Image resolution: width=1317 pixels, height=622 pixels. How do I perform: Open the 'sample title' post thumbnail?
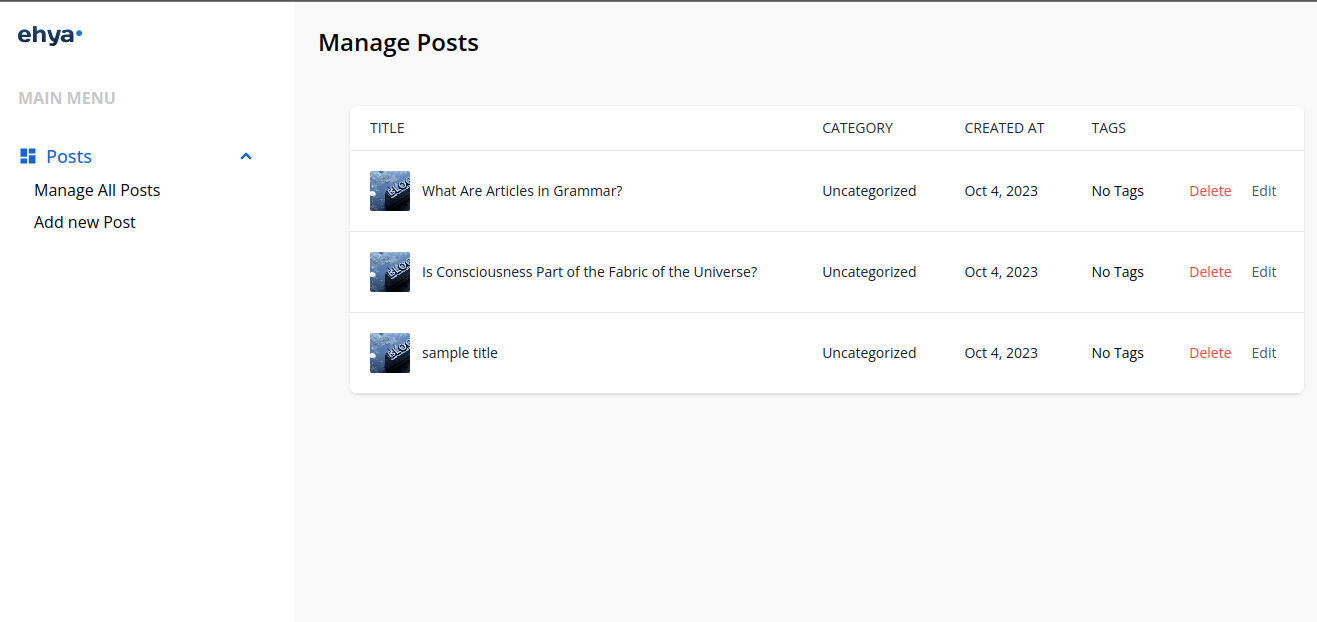point(389,352)
